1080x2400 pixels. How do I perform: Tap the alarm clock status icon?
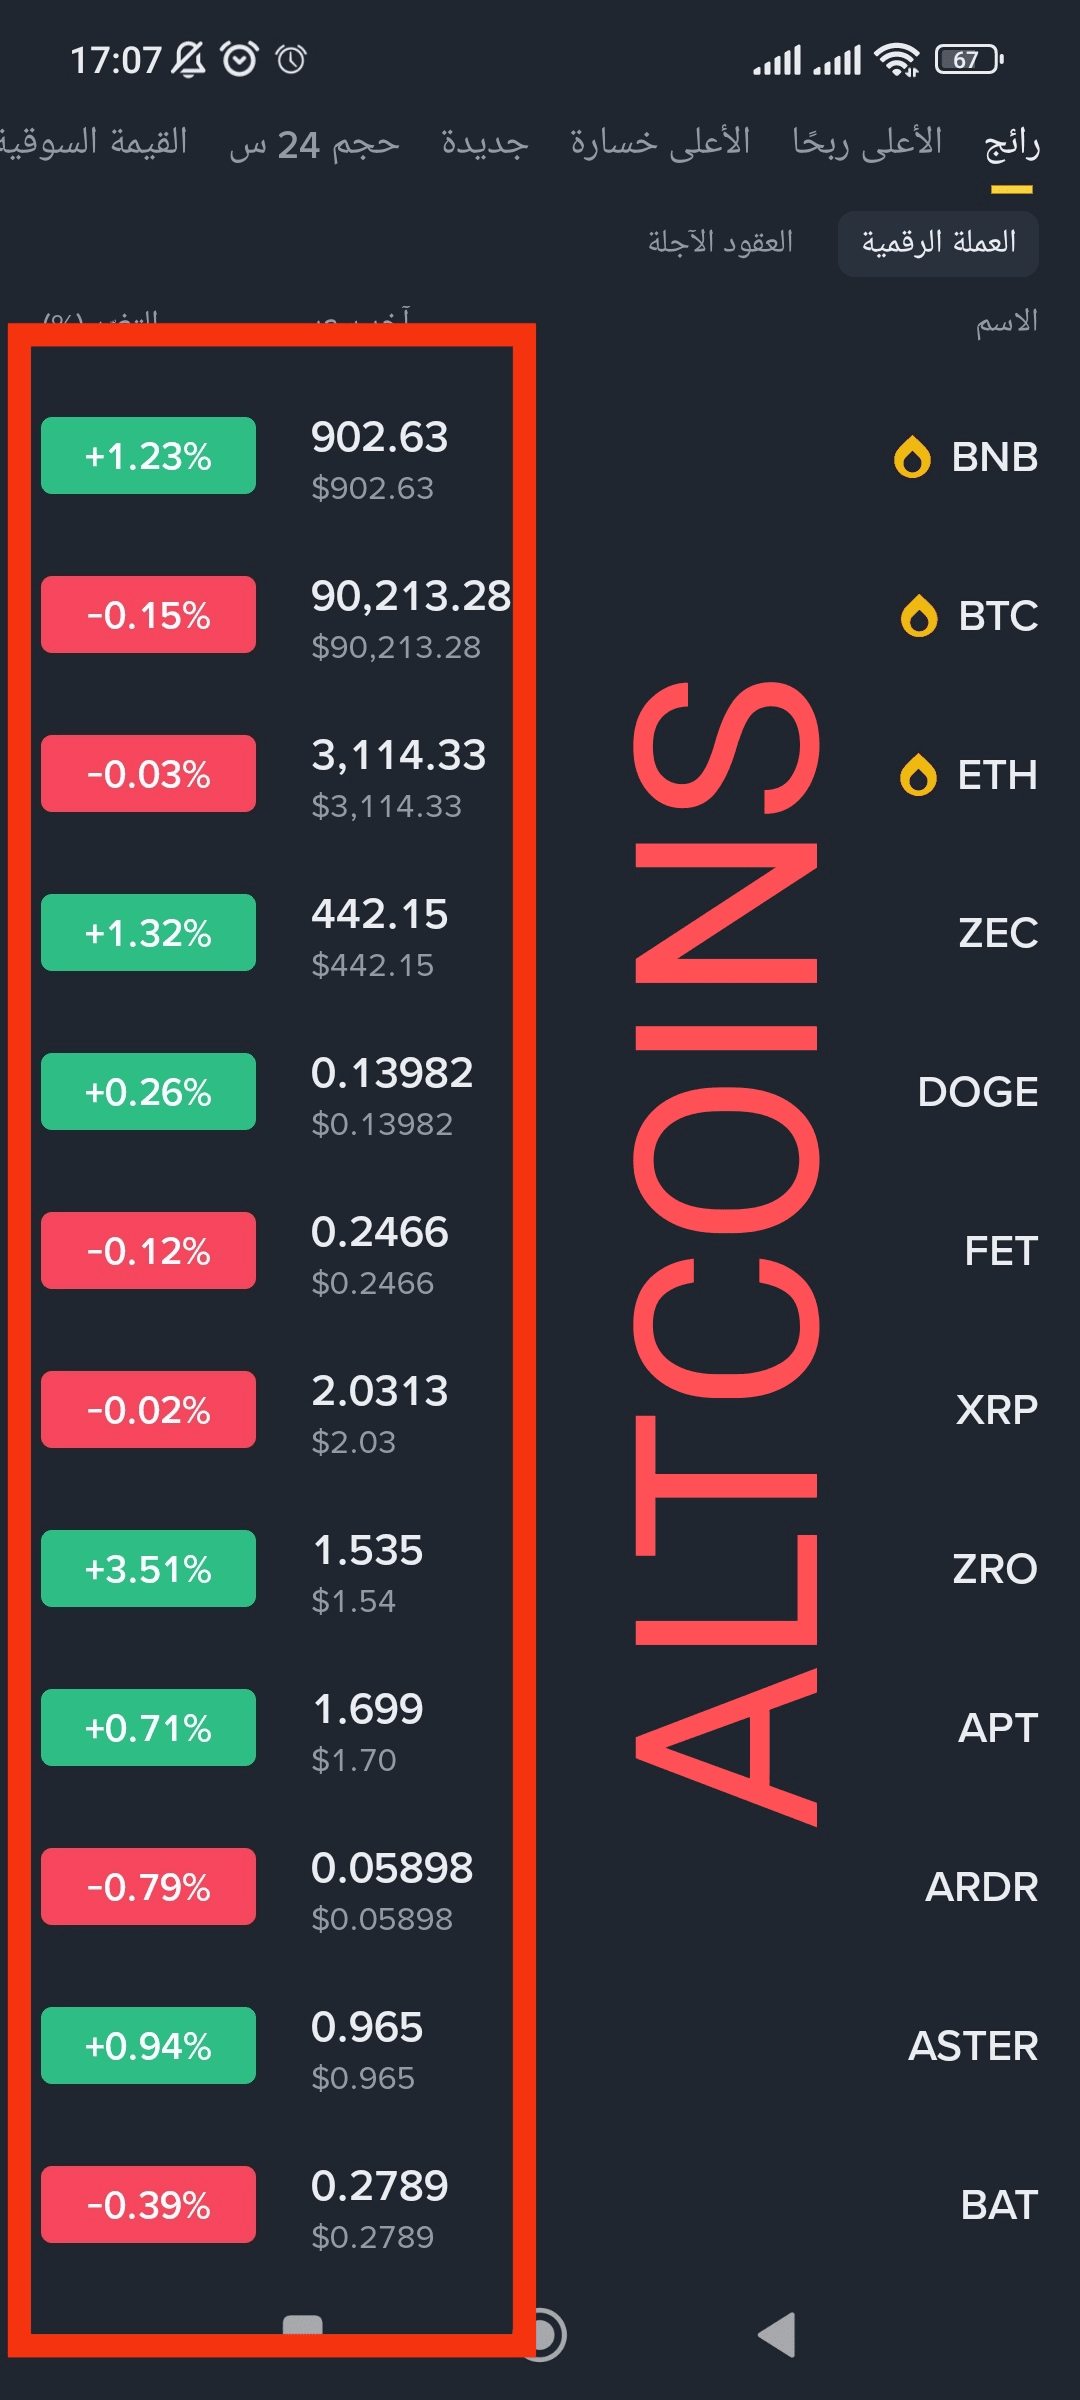[x=239, y=60]
